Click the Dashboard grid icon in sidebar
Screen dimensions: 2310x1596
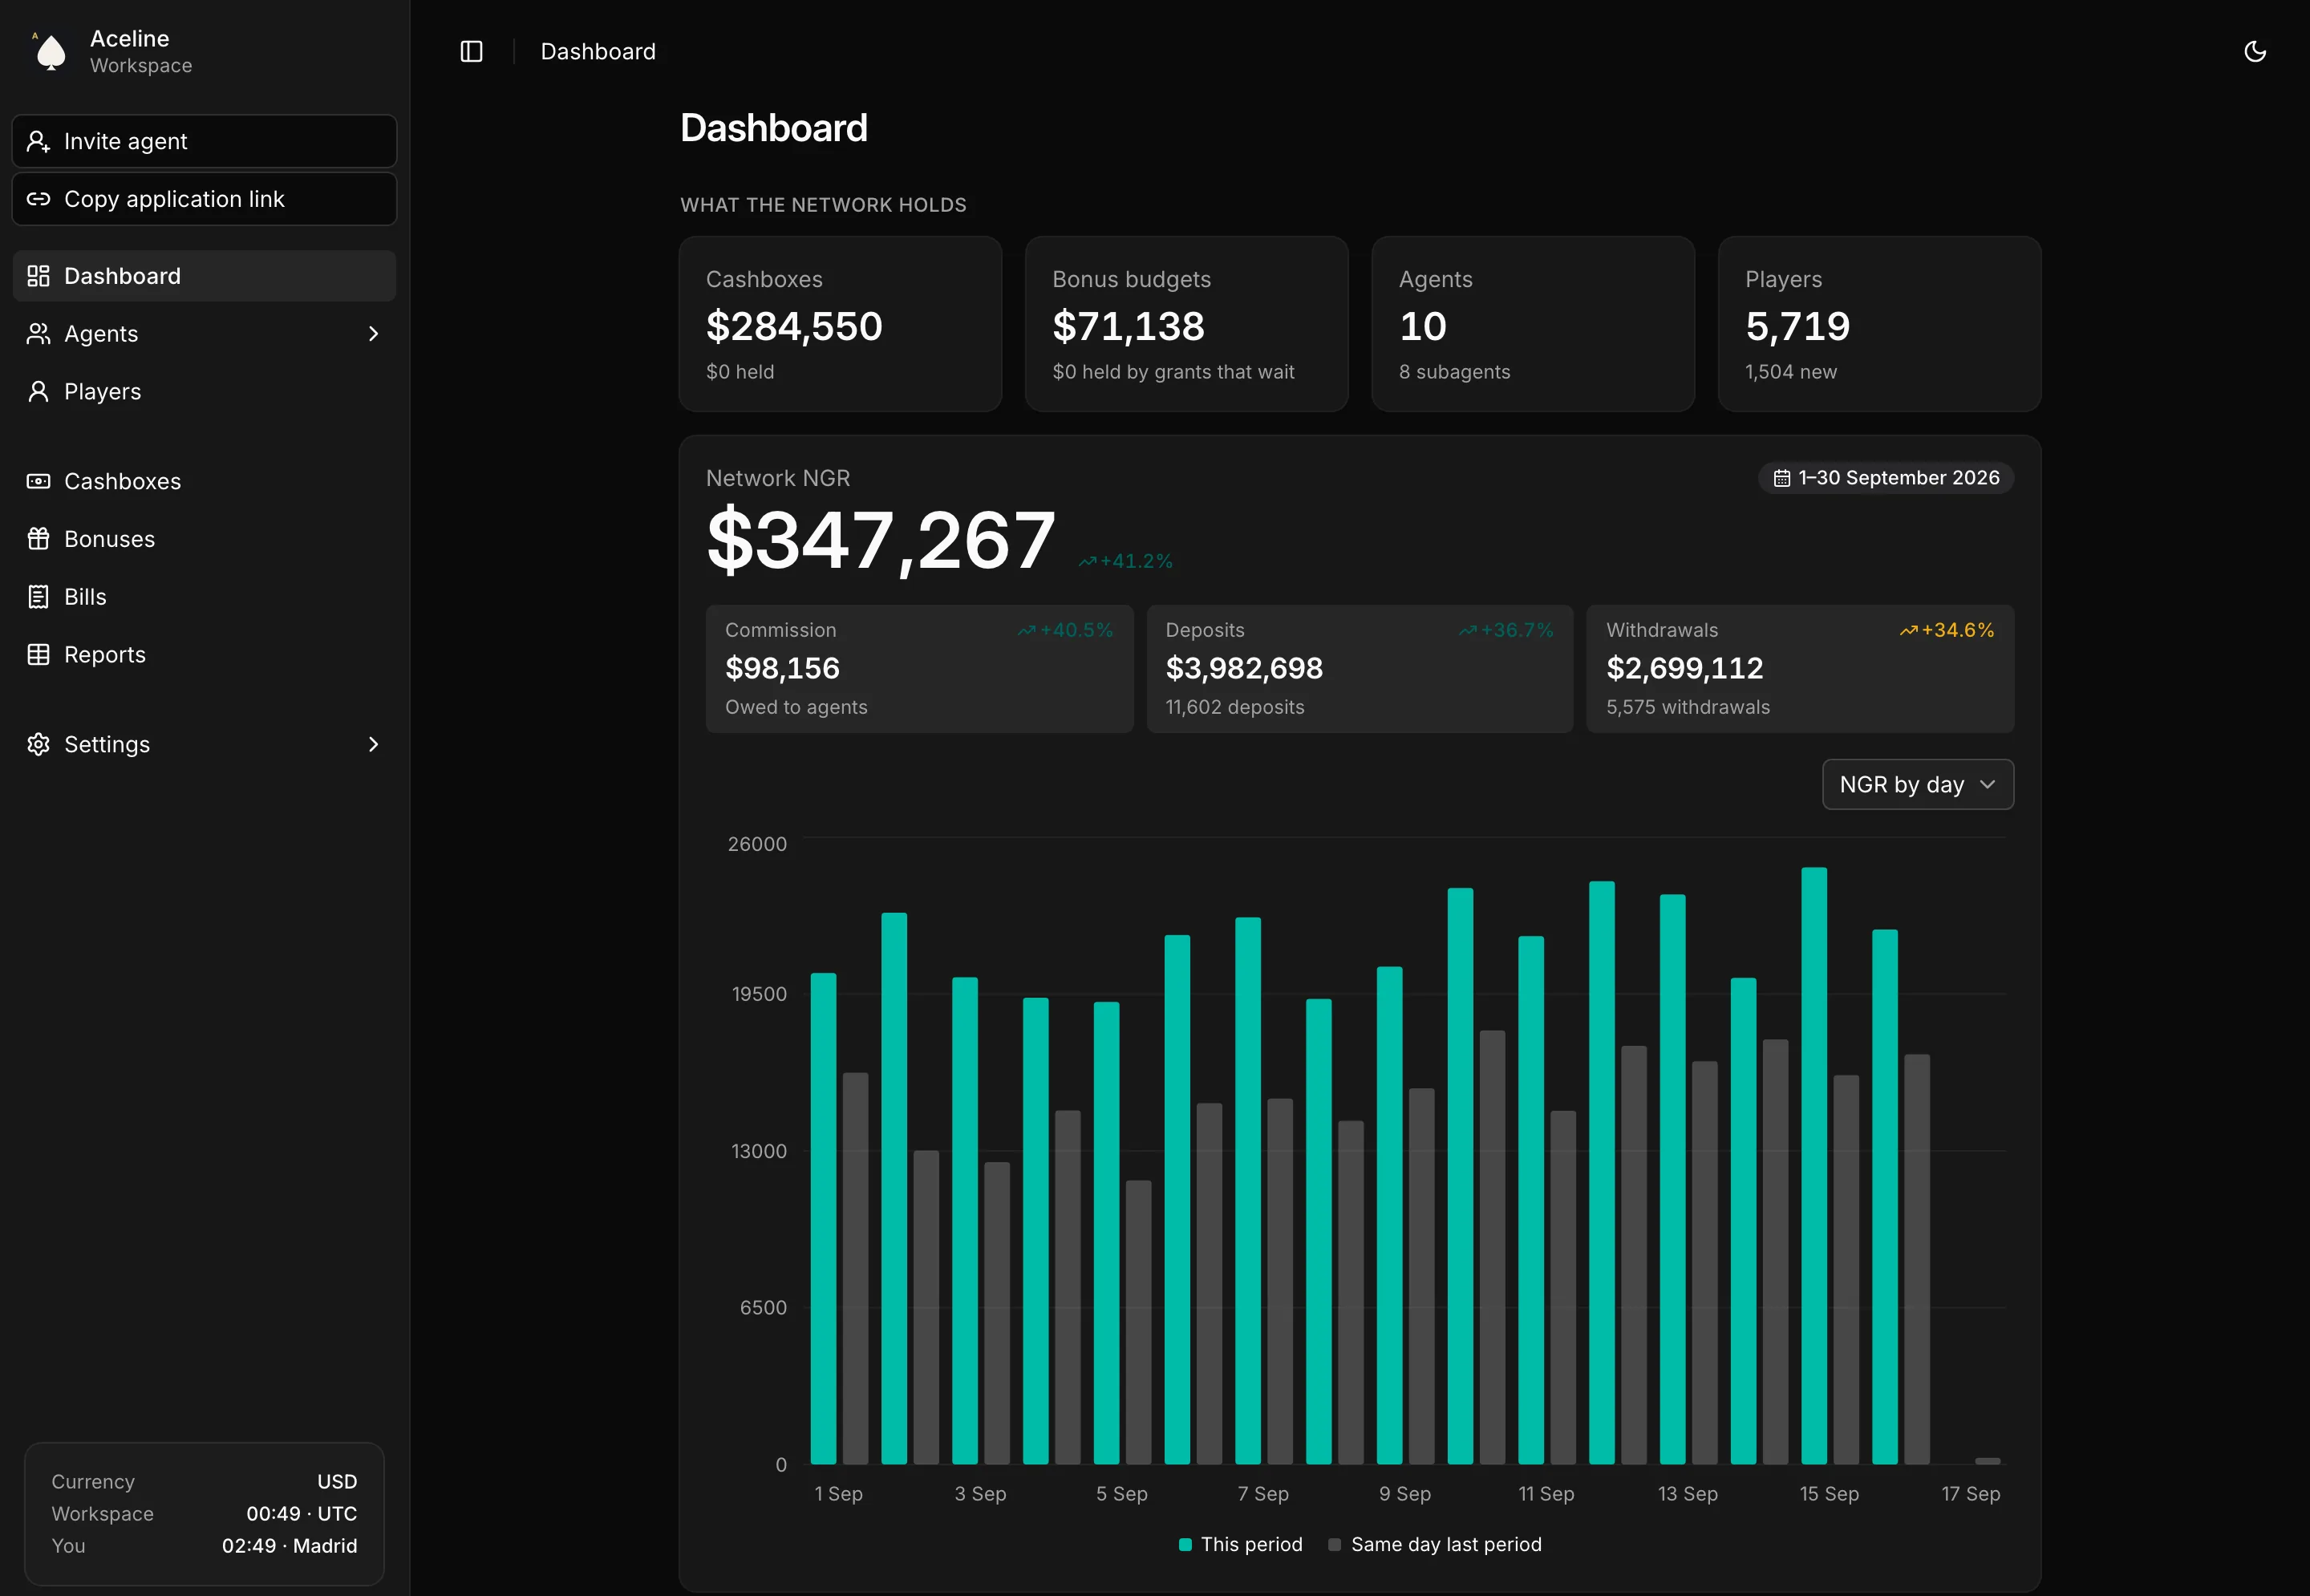(38, 276)
